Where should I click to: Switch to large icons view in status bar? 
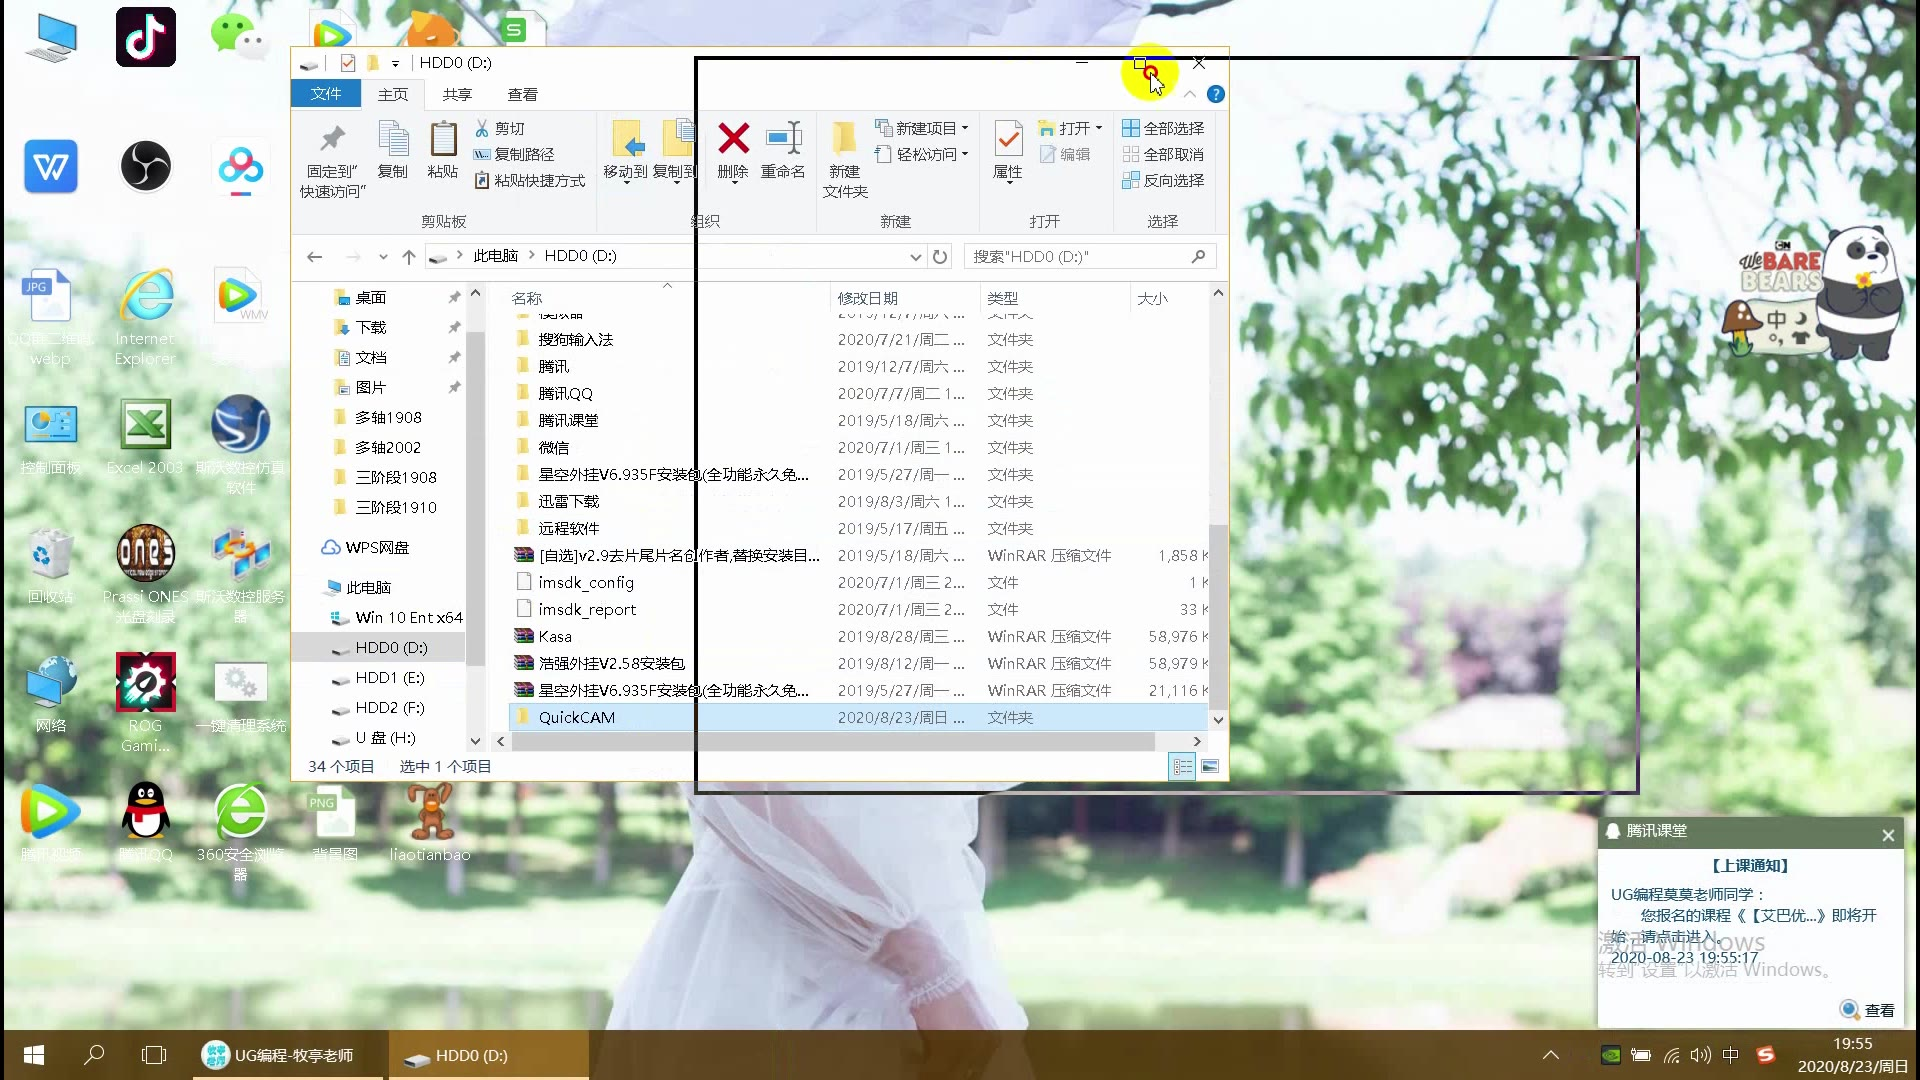point(1210,767)
